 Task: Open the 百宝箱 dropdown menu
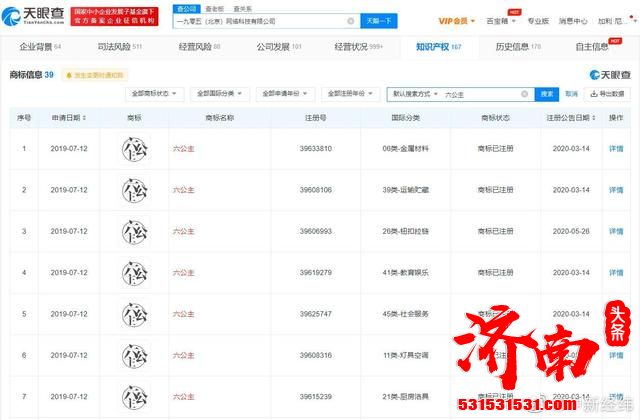point(501,21)
